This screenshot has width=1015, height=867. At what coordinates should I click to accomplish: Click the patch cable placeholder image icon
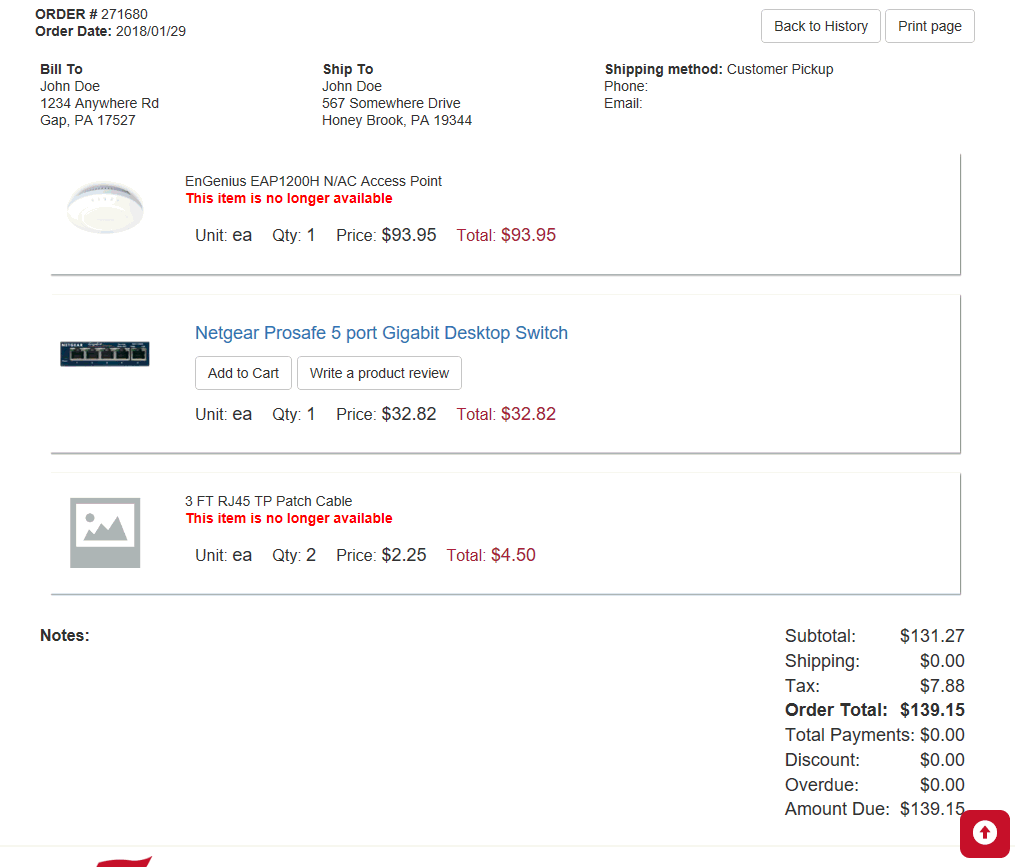[x=105, y=533]
